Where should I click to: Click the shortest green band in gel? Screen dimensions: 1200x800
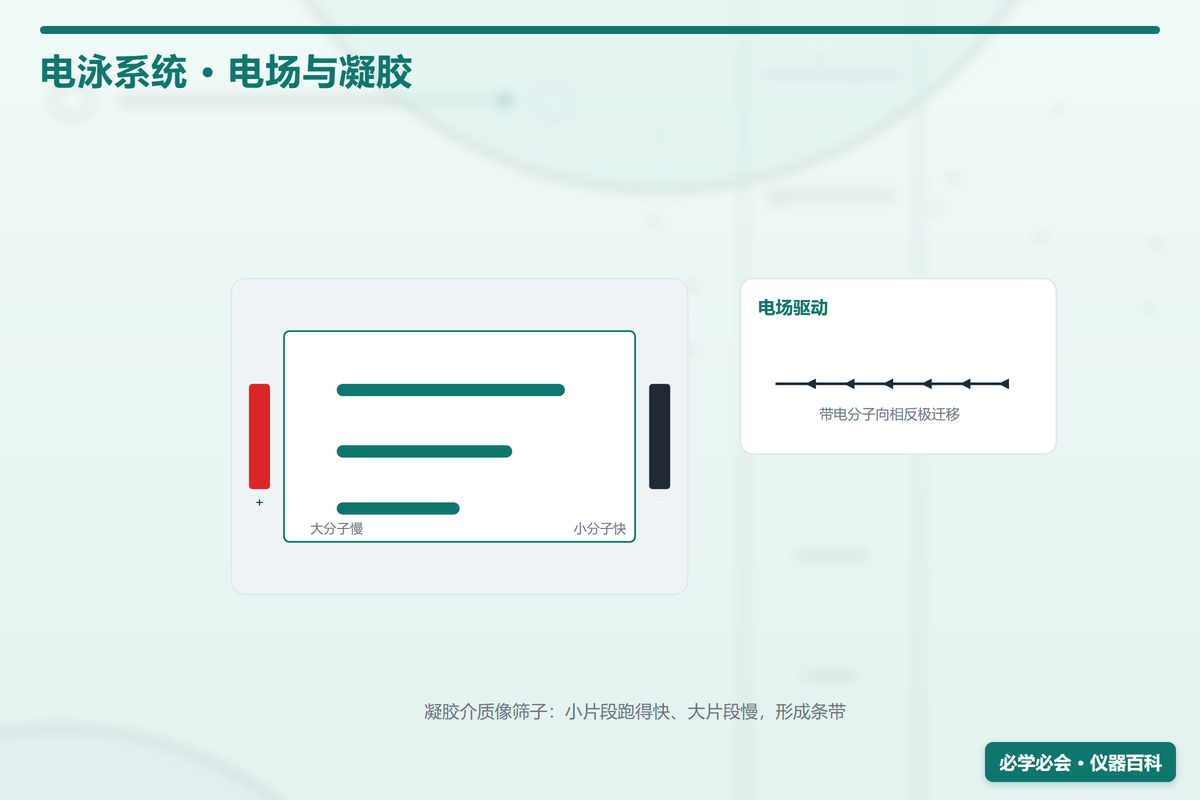[398, 508]
